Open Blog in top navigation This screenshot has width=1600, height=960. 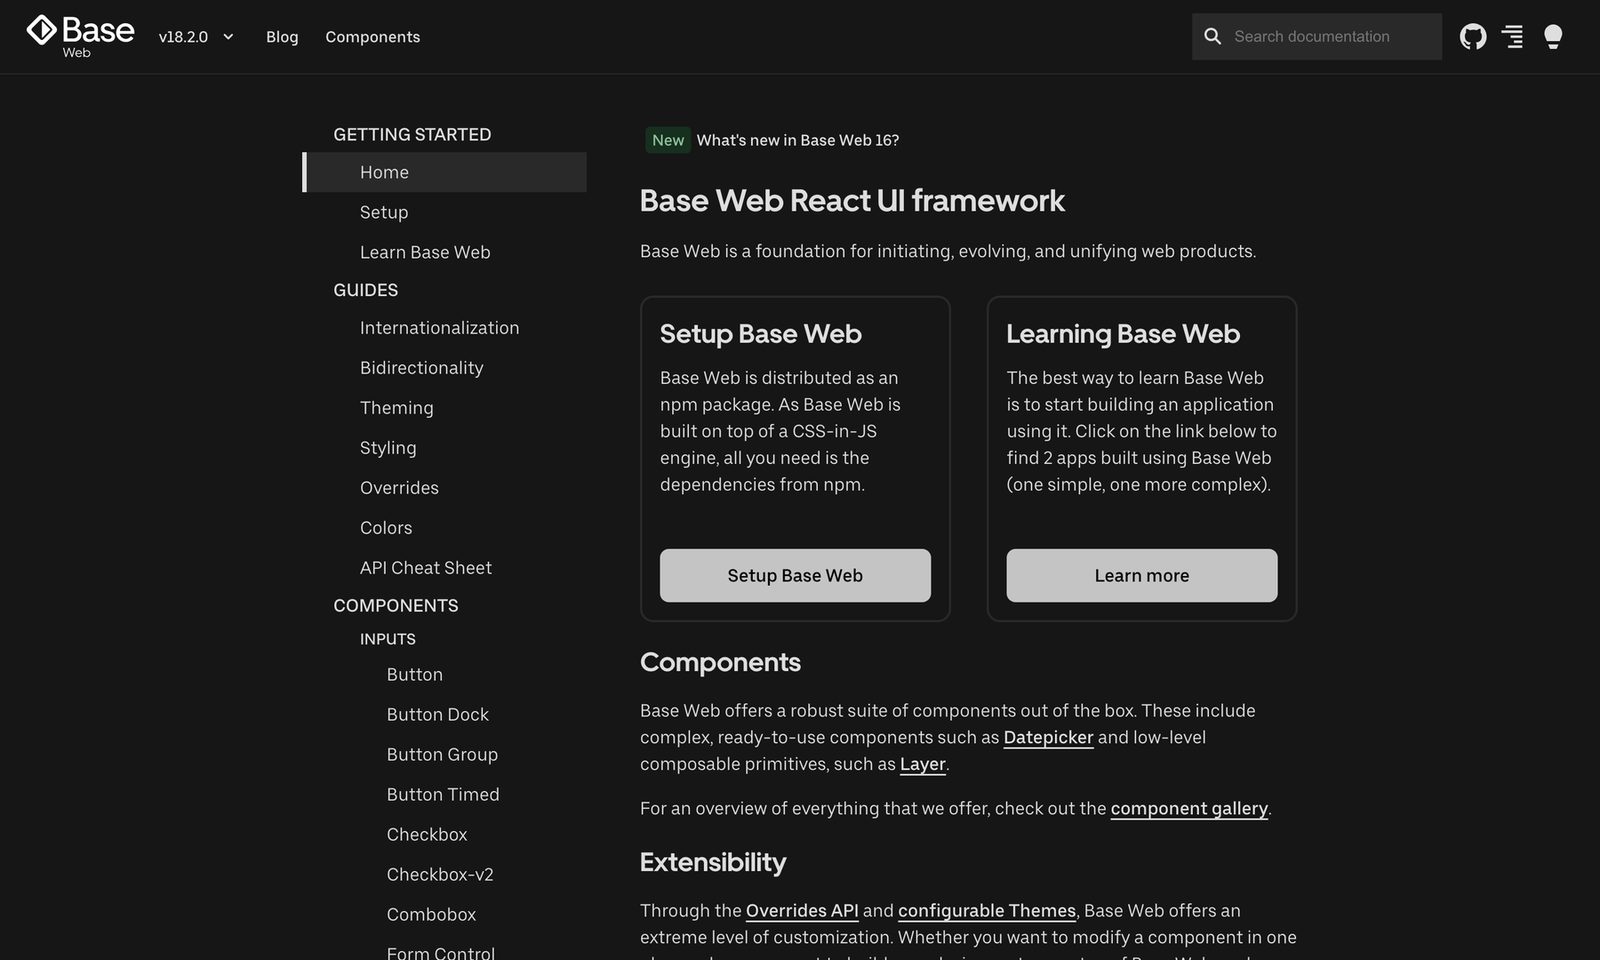coord(282,37)
